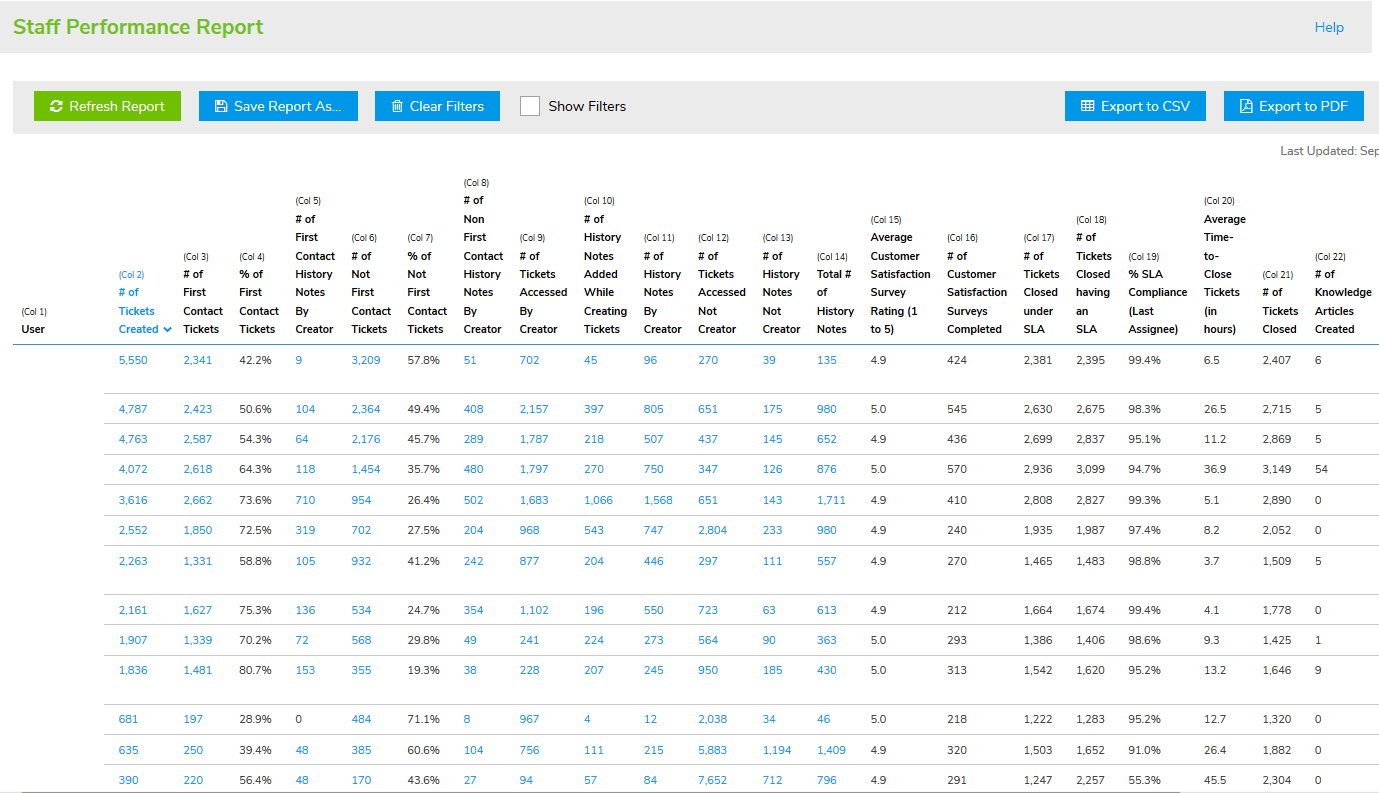
Task: Enable the Show Filters checkbox
Action: 530,106
